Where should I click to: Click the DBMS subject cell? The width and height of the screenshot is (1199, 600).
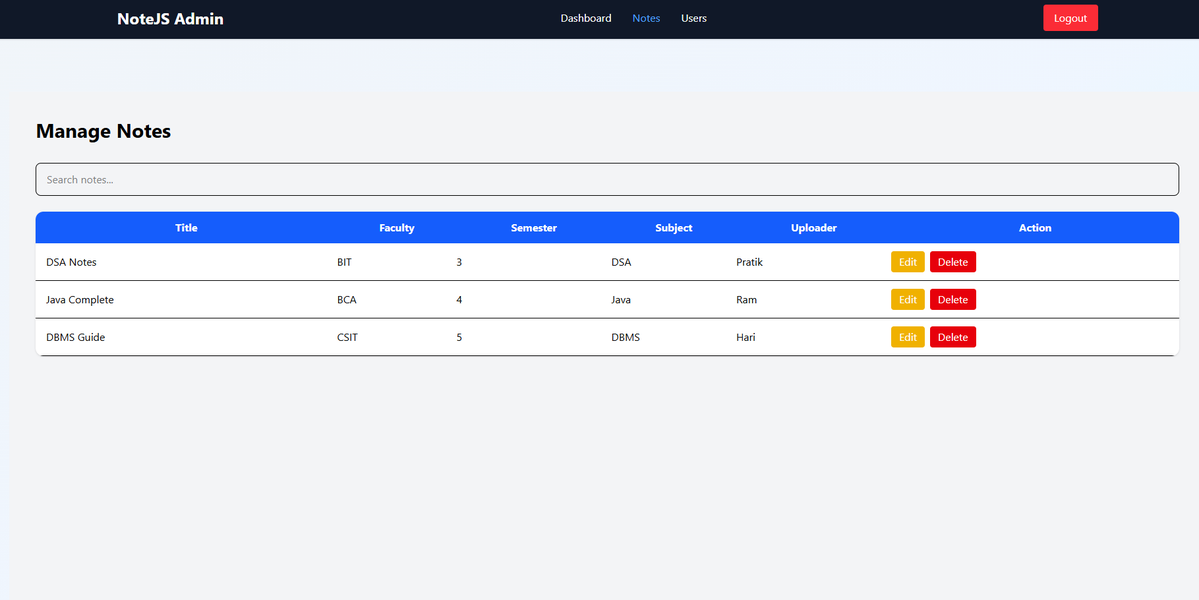point(625,337)
